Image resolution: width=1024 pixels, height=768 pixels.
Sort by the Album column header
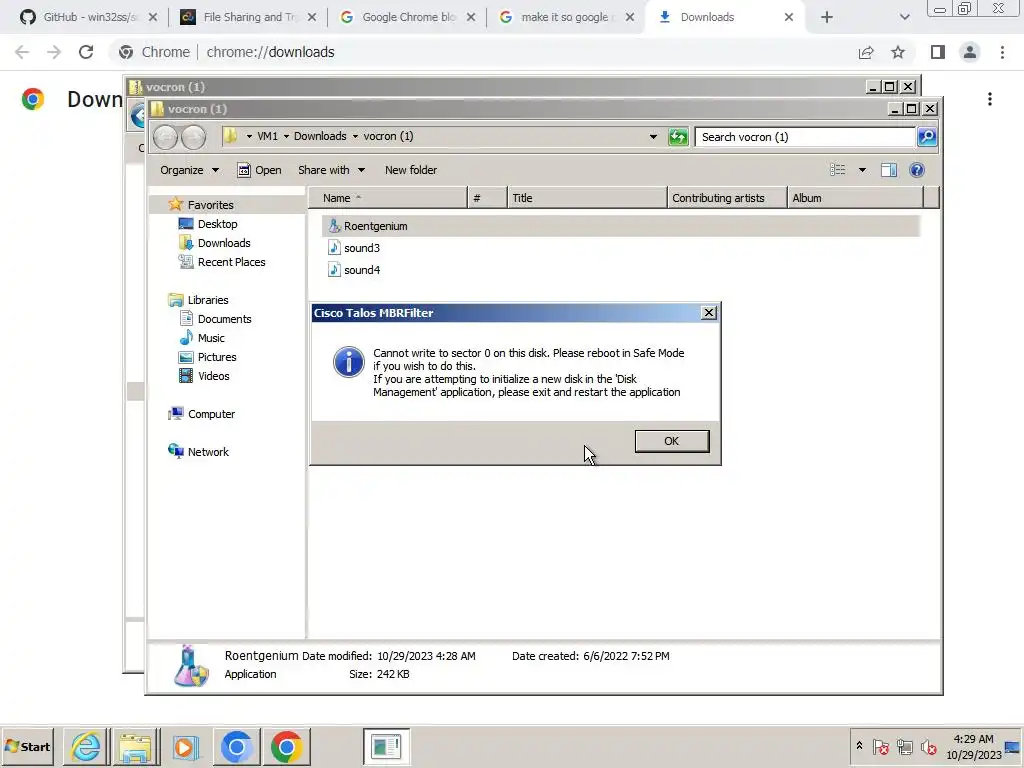click(x=855, y=198)
